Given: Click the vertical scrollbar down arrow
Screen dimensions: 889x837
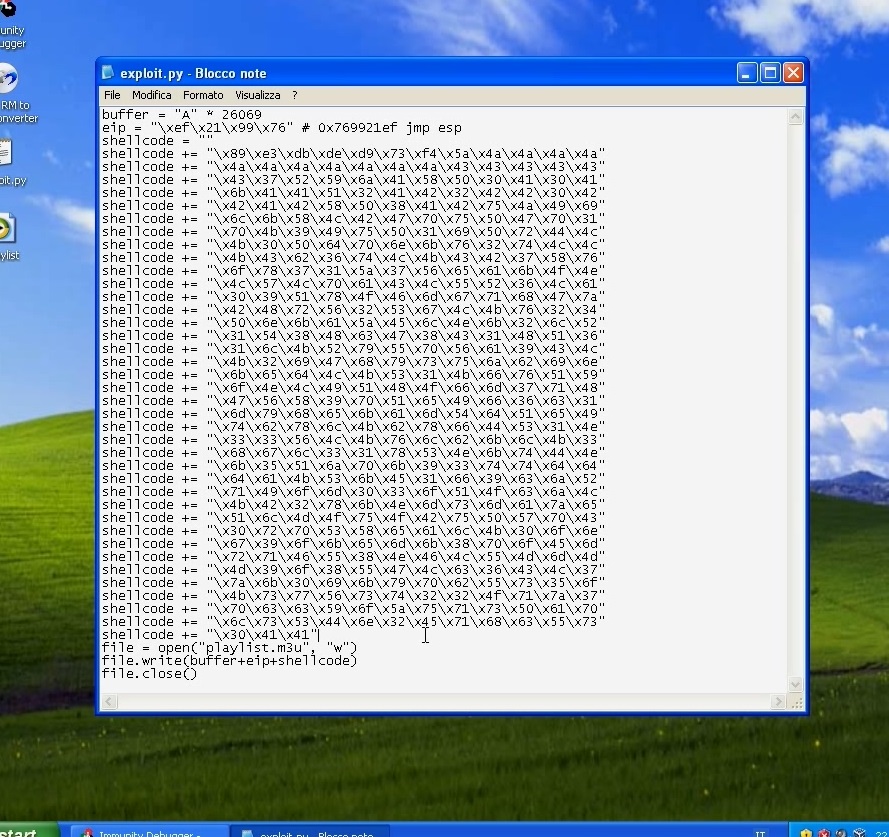Looking at the screenshot, I should (795, 684).
